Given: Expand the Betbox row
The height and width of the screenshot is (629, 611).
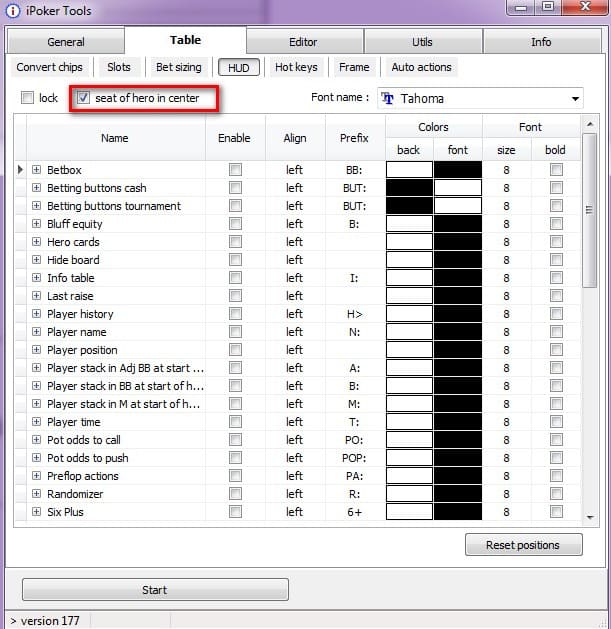Looking at the screenshot, I should point(37,170).
